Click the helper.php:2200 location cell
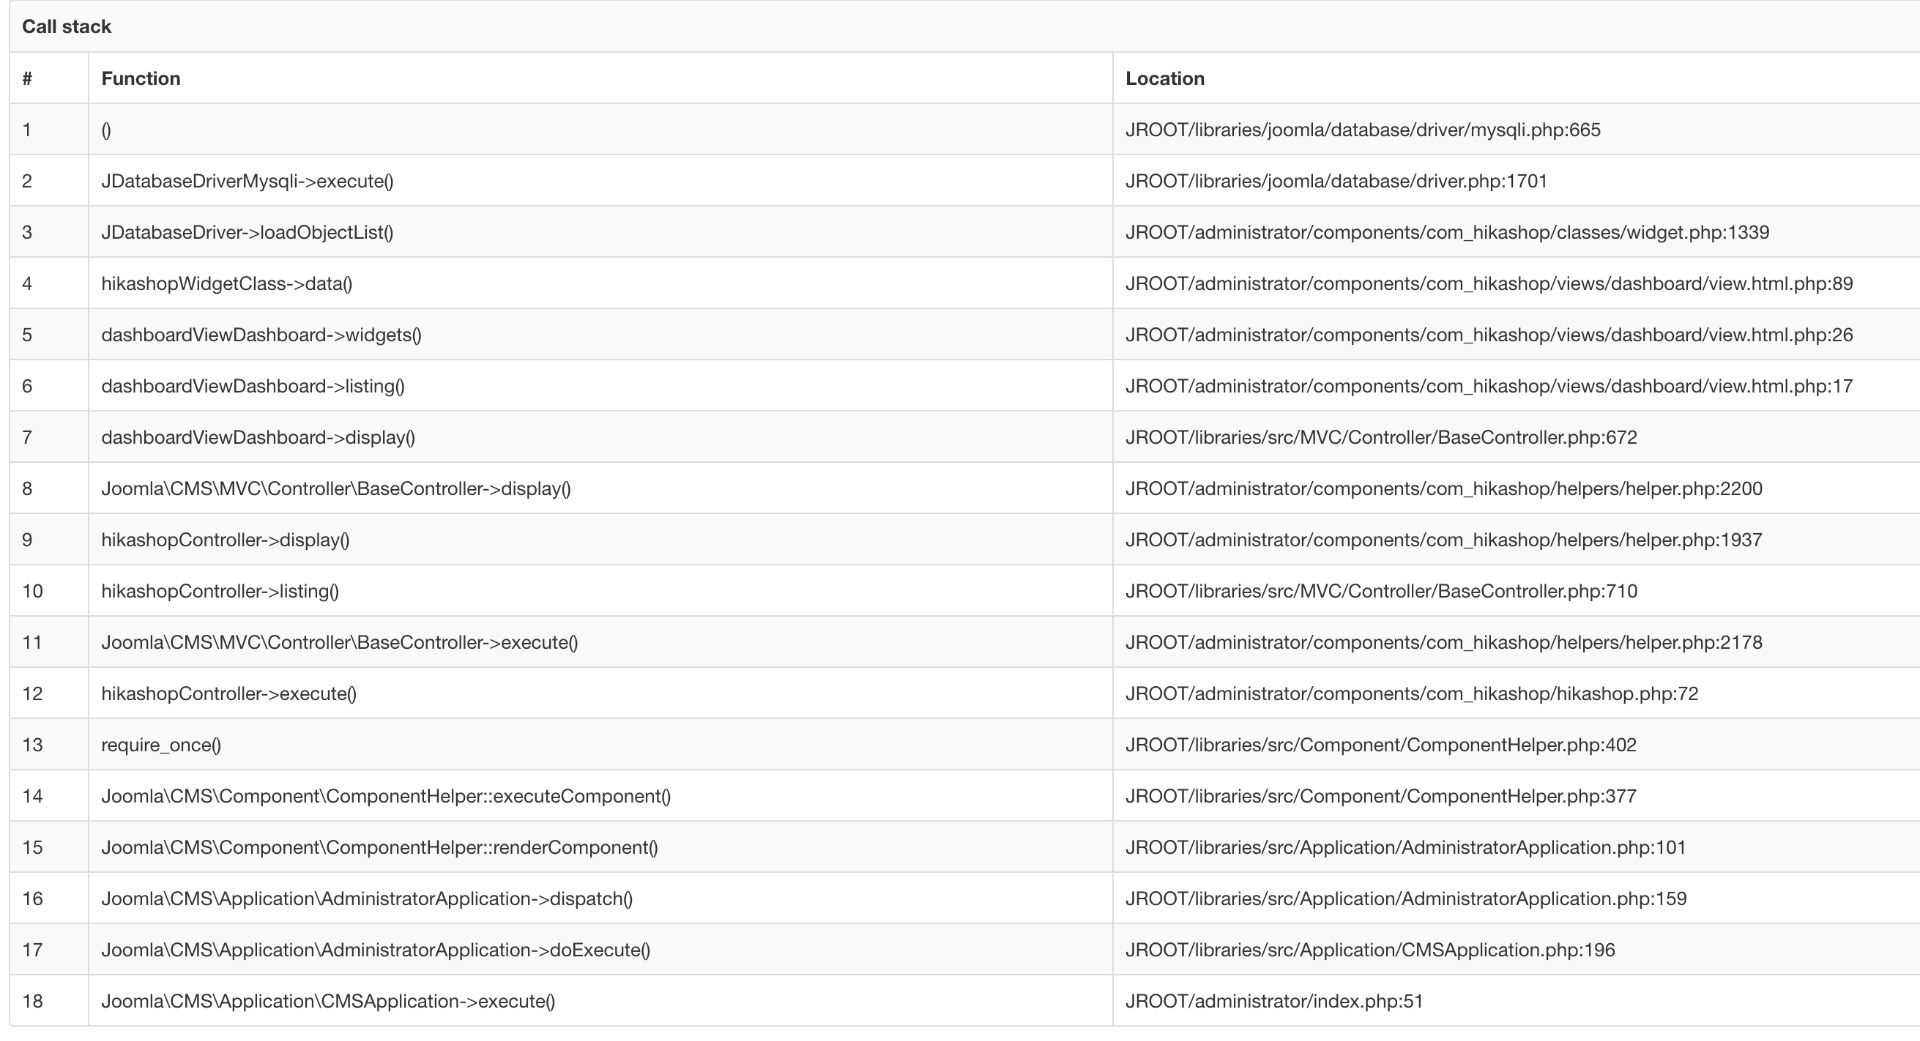Screen dimensions: 1920x1041 [1444, 489]
